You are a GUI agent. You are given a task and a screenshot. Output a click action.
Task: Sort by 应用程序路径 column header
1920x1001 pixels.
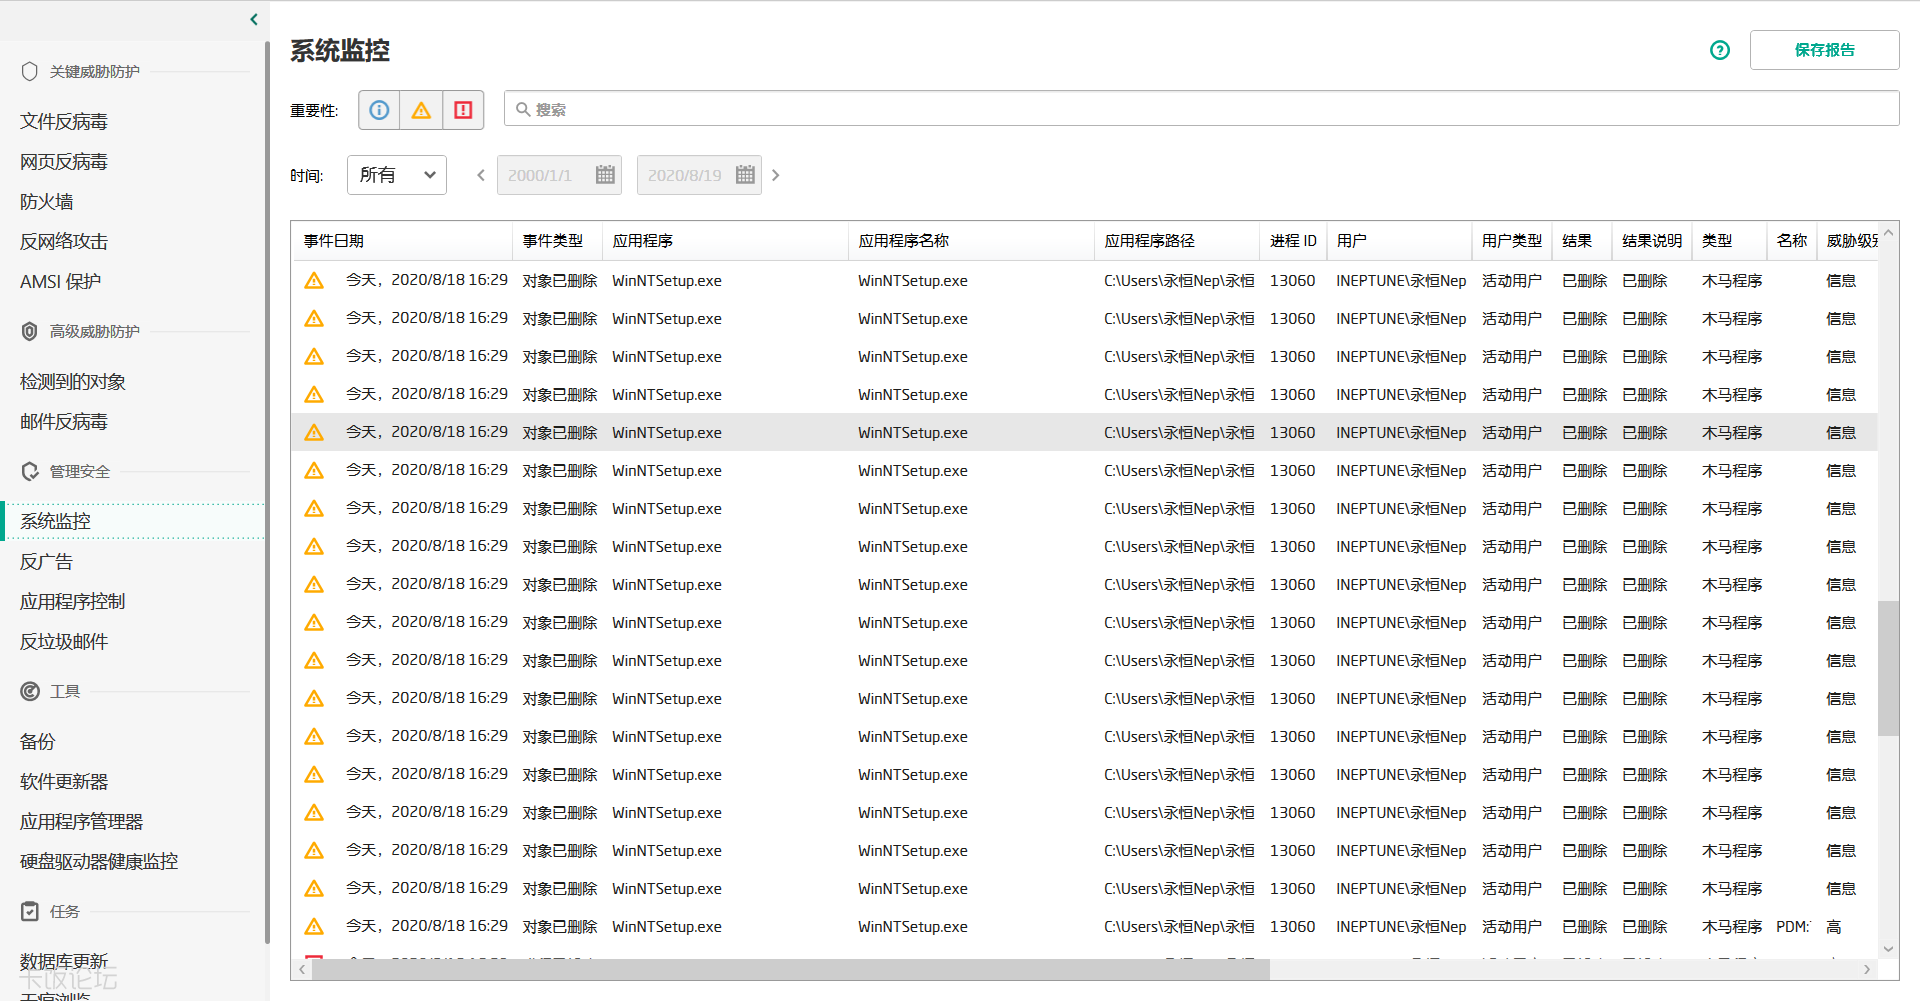(1177, 241)
